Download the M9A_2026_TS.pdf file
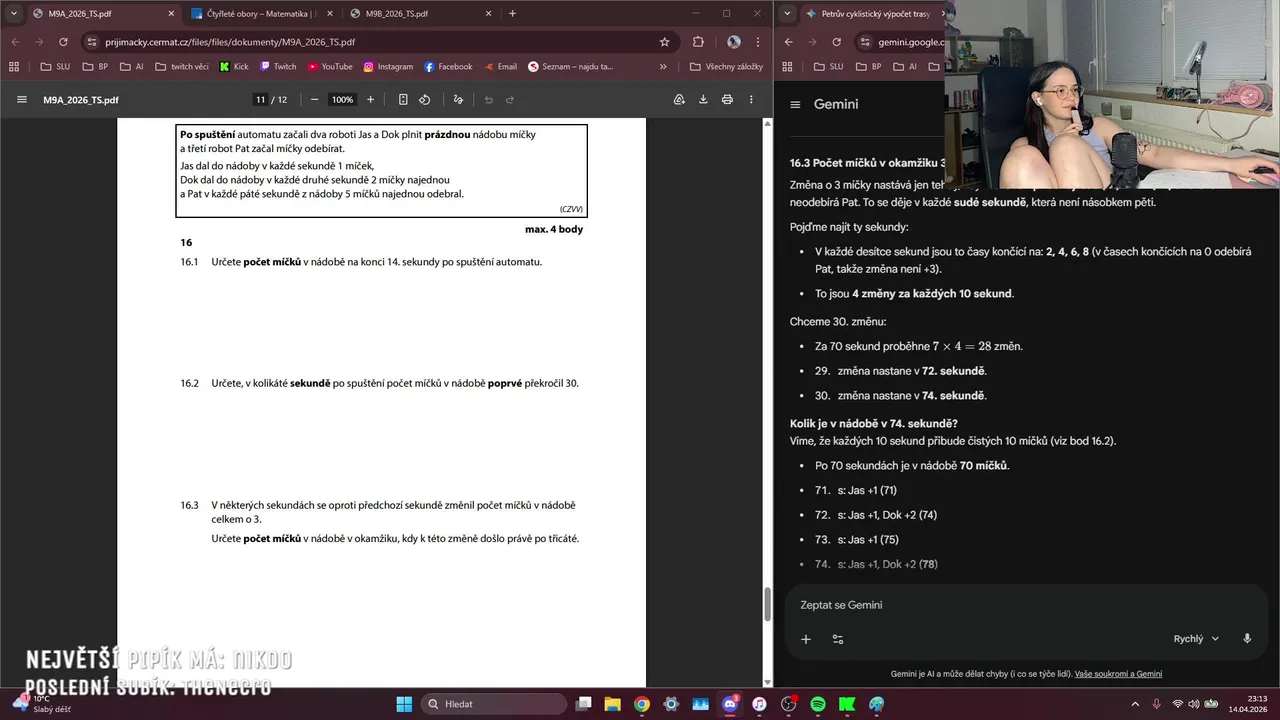The height and width of the screenshot is (720, 1280). (703, 100)
